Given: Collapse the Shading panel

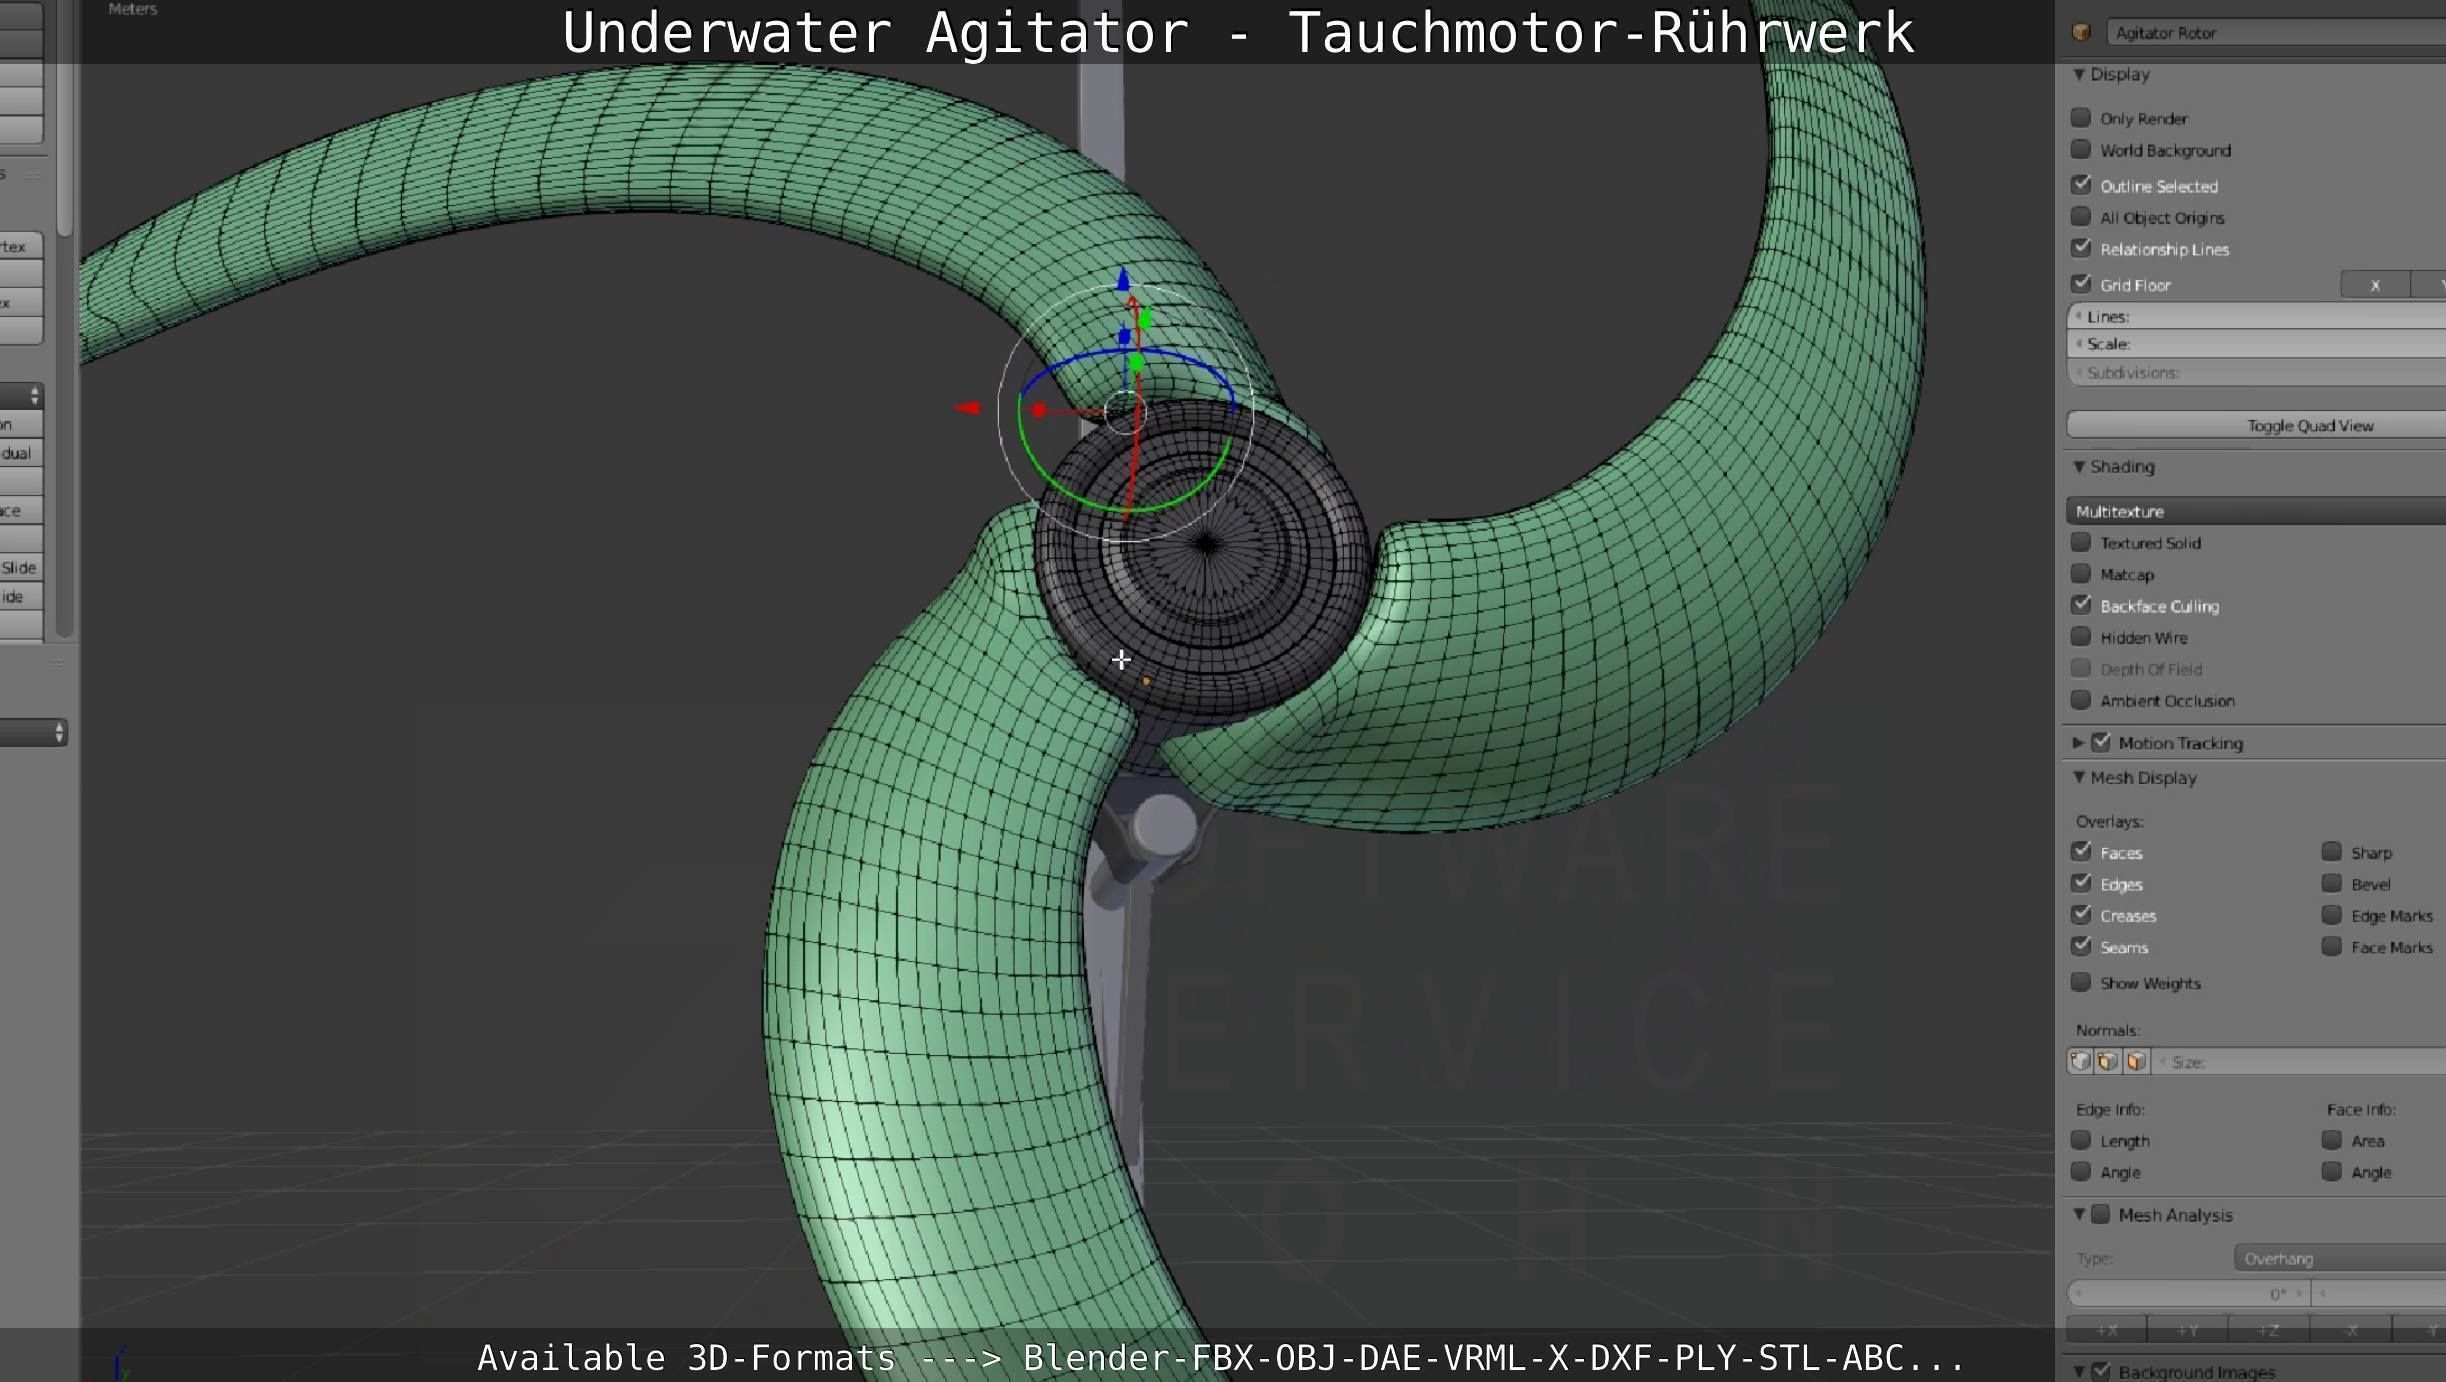Looking at the screenshot, I should click(x=2079, y=467).
